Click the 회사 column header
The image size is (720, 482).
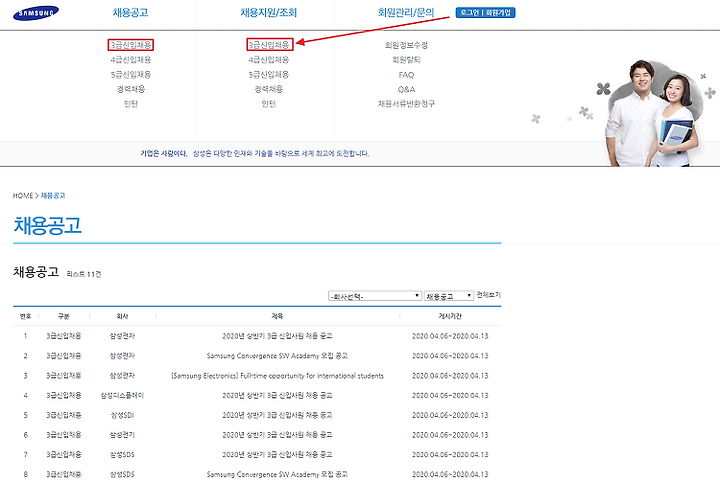[122, 316]
